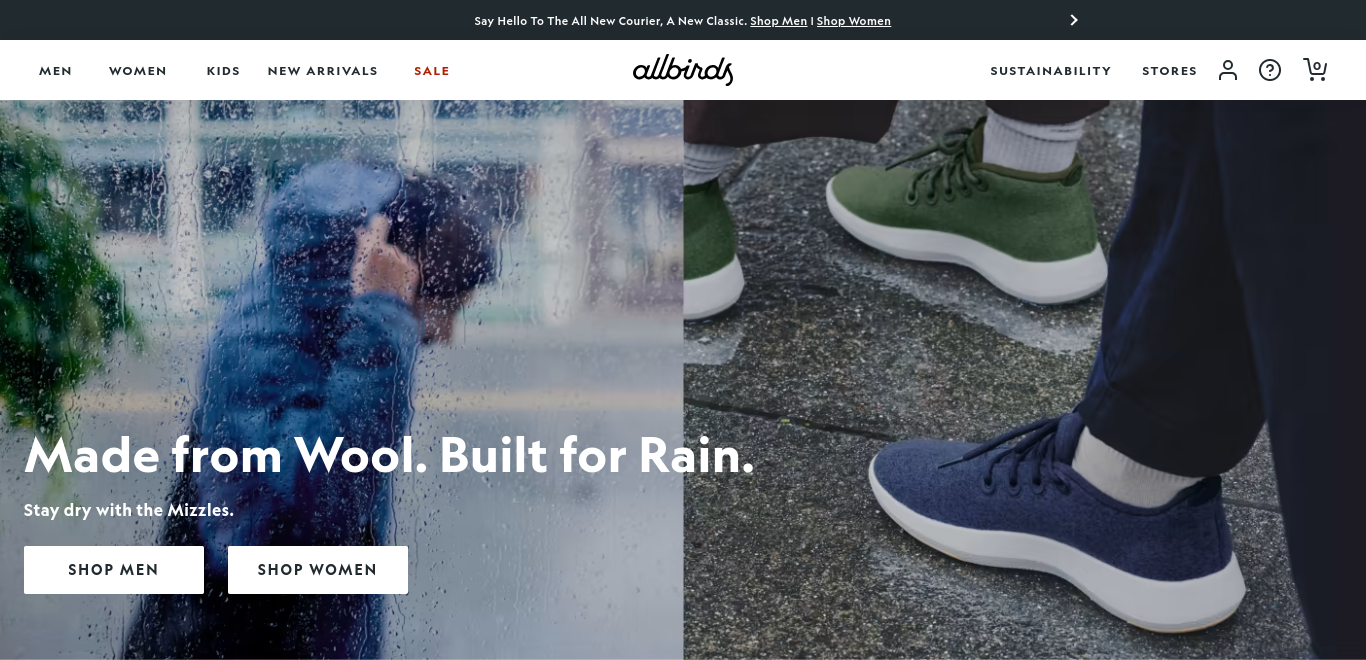Follow the Shop Men banner link
This screenshot has width=1366, height=660.
point(778,21)
